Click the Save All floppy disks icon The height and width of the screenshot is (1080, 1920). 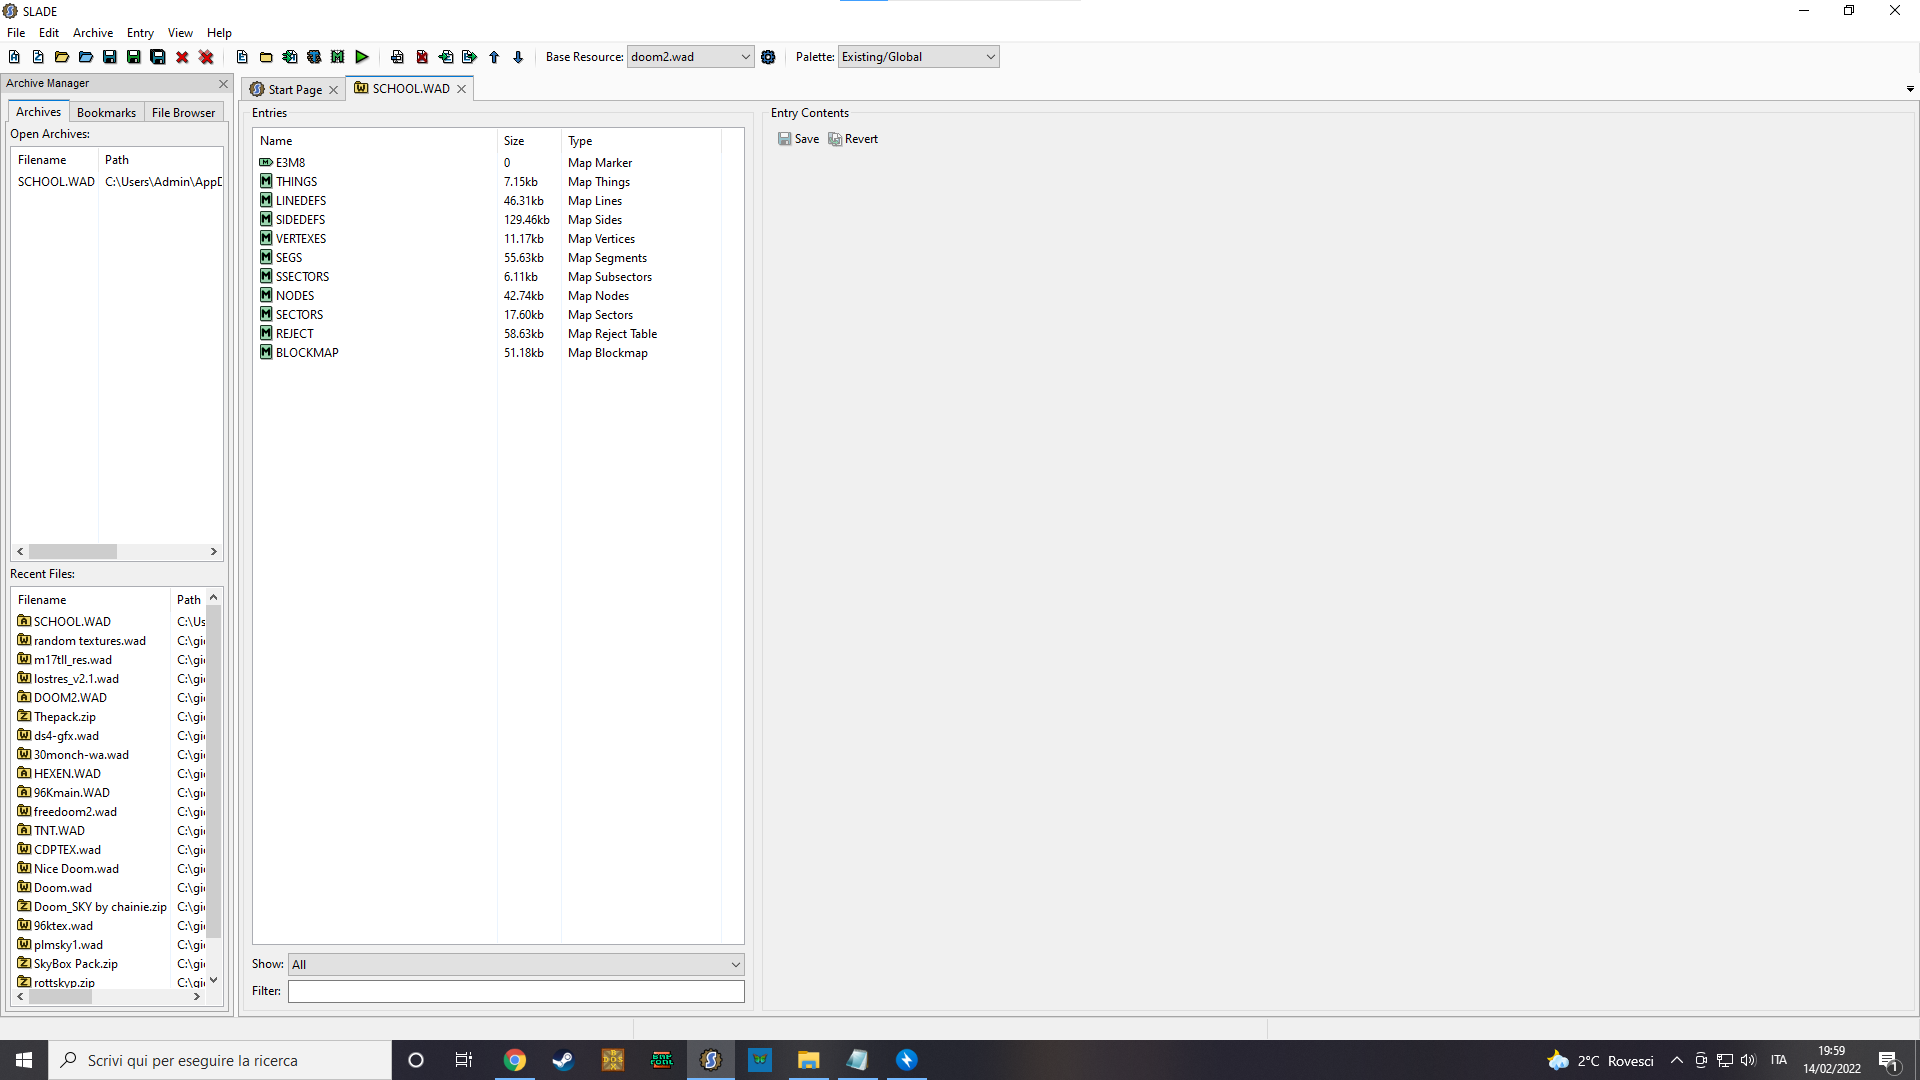tap(158, 57)
